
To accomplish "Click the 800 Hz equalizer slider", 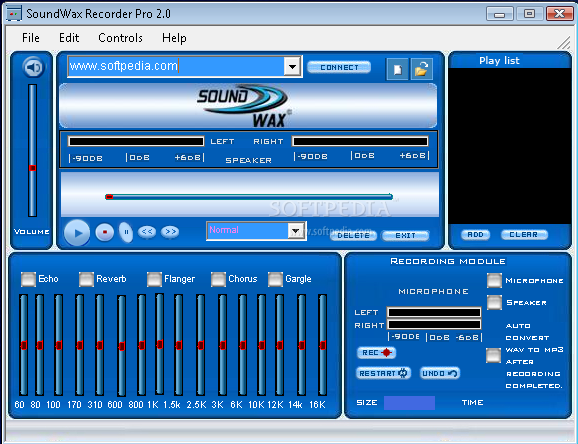I will pos(142,345).
